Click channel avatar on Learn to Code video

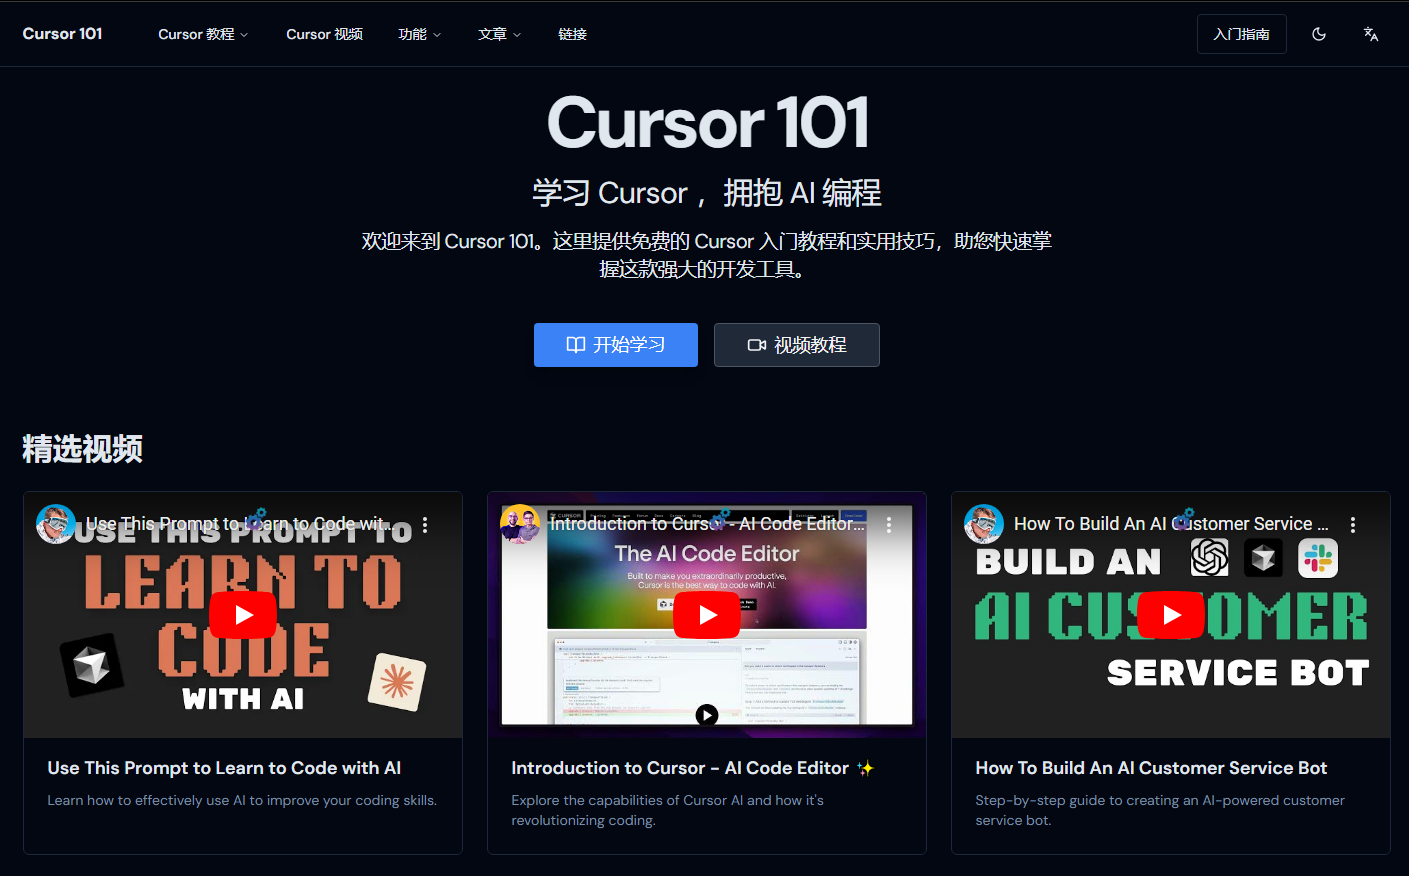(x=56, y=524)
